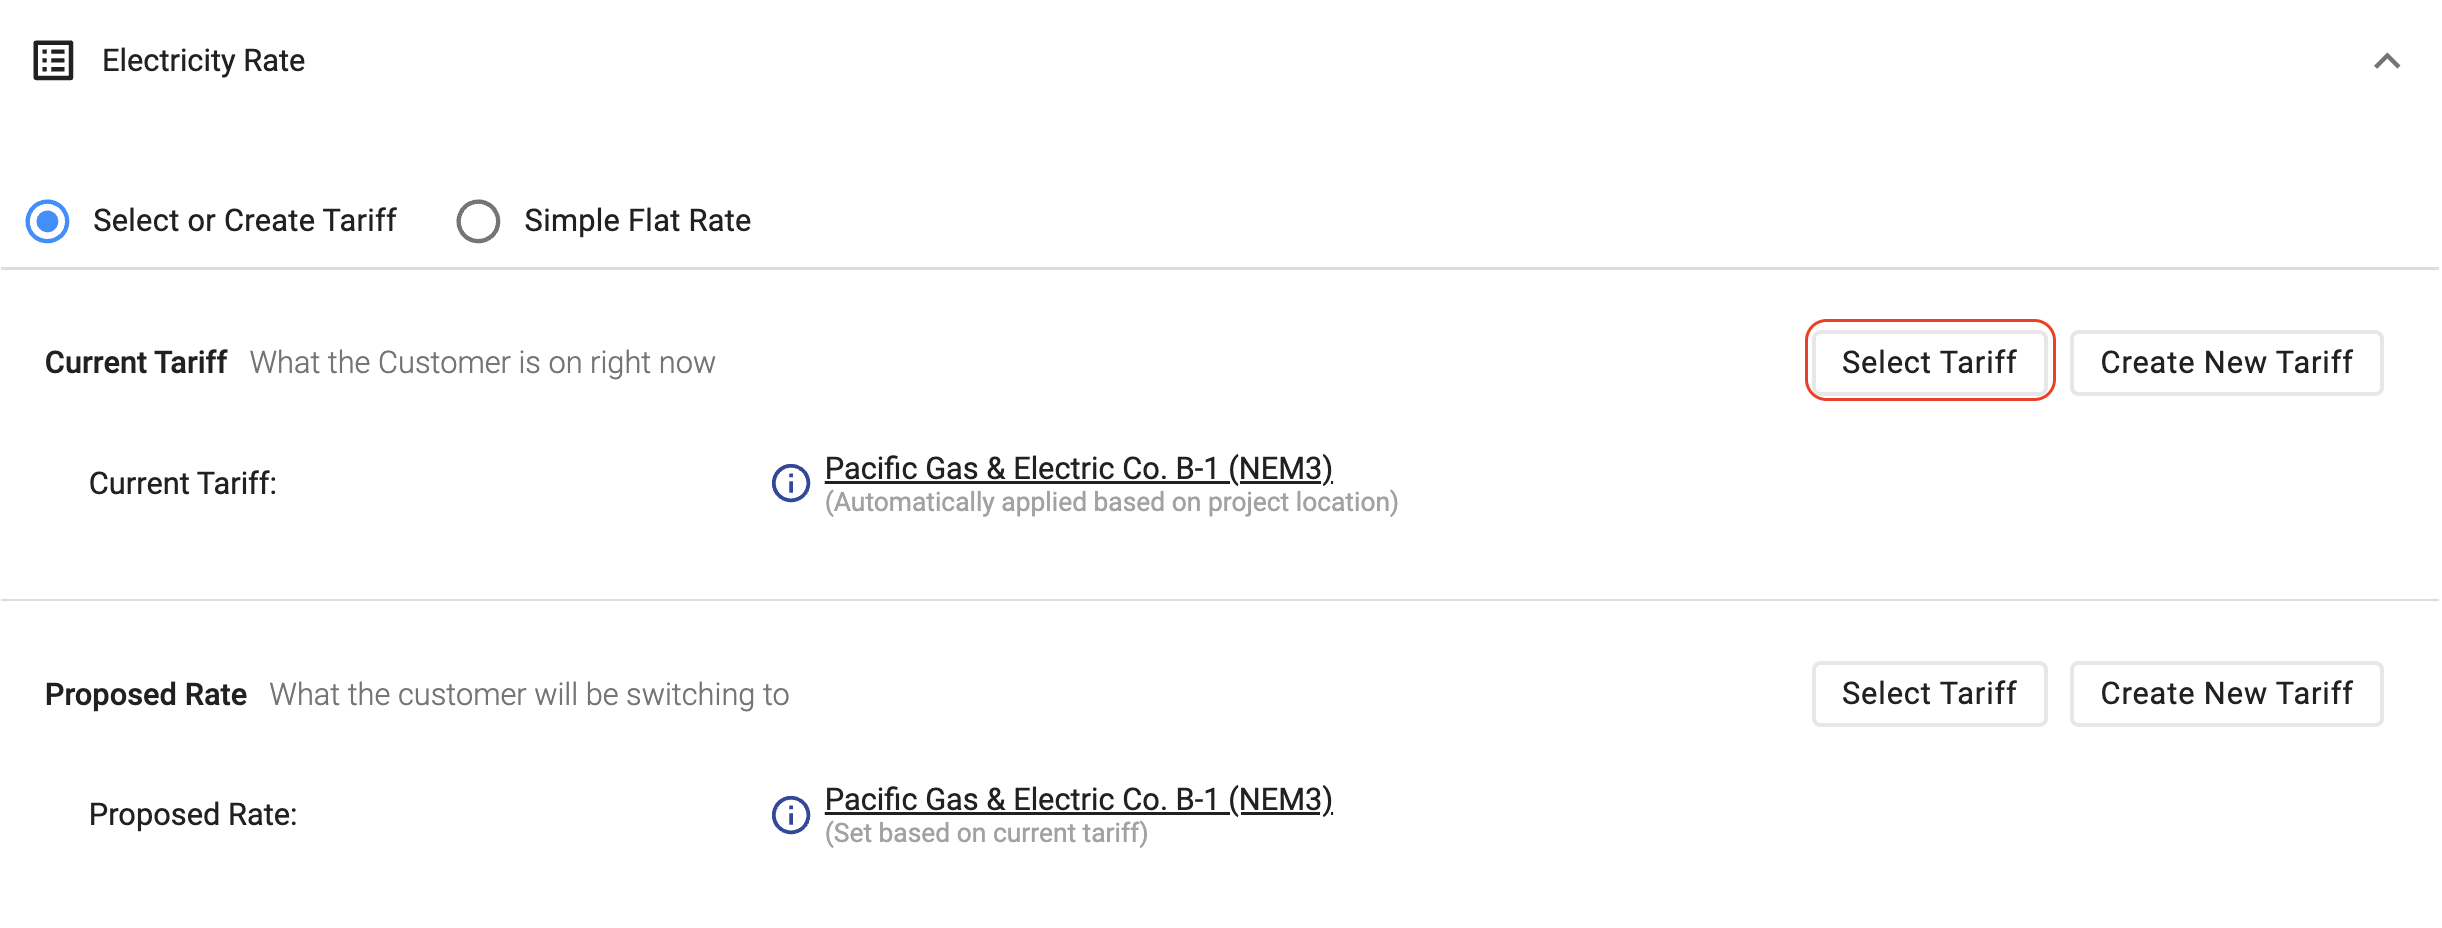2442x928 pixels.
Task: Click 'Set based on current tariff' note
Action: (986, 833)
